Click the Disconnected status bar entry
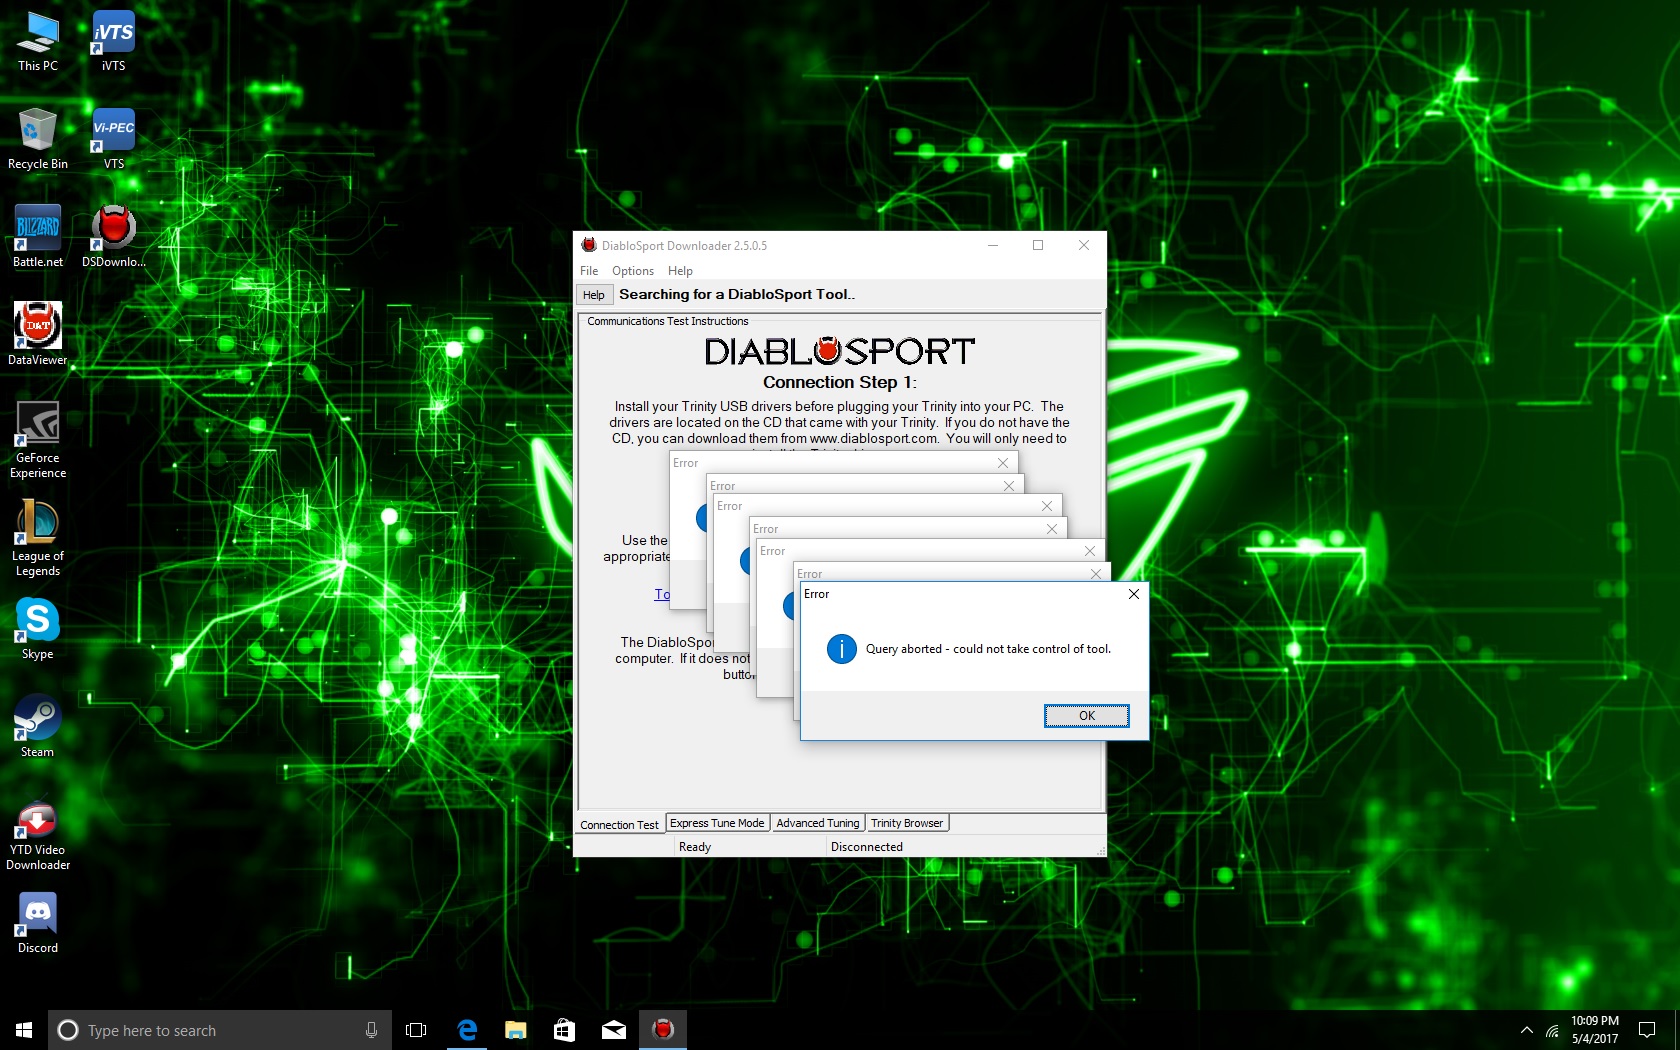This screenshot has height=1050, width=1680. click(x=867, y=847)
